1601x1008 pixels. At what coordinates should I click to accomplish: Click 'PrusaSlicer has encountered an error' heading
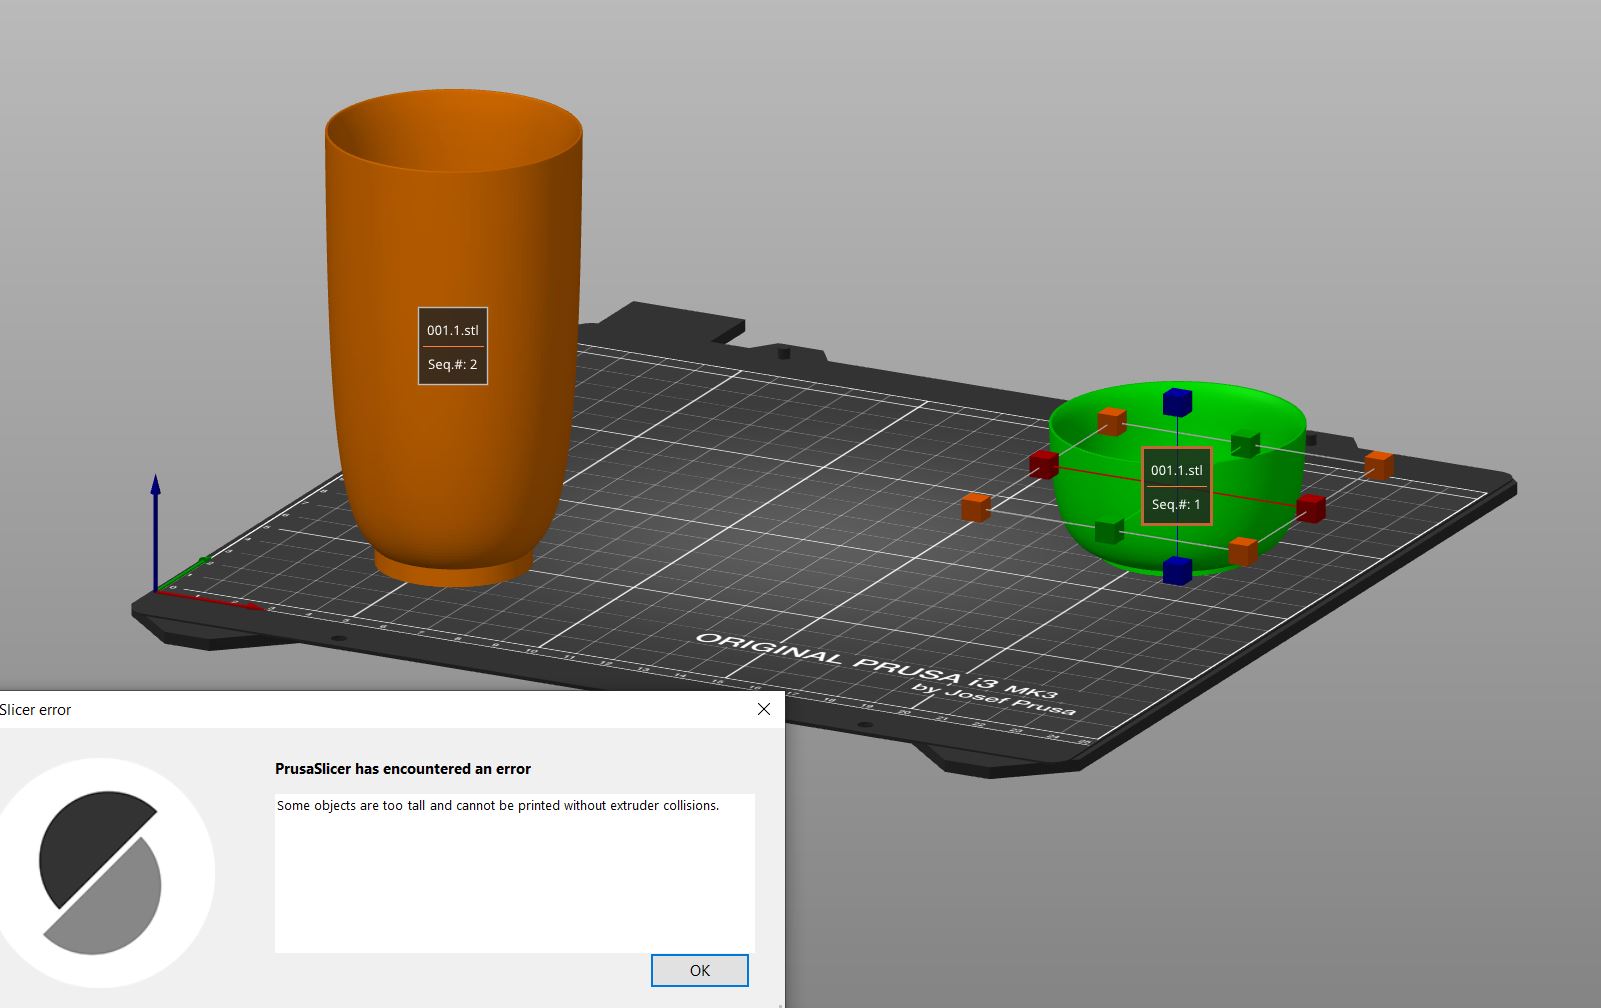coord(403,769)
